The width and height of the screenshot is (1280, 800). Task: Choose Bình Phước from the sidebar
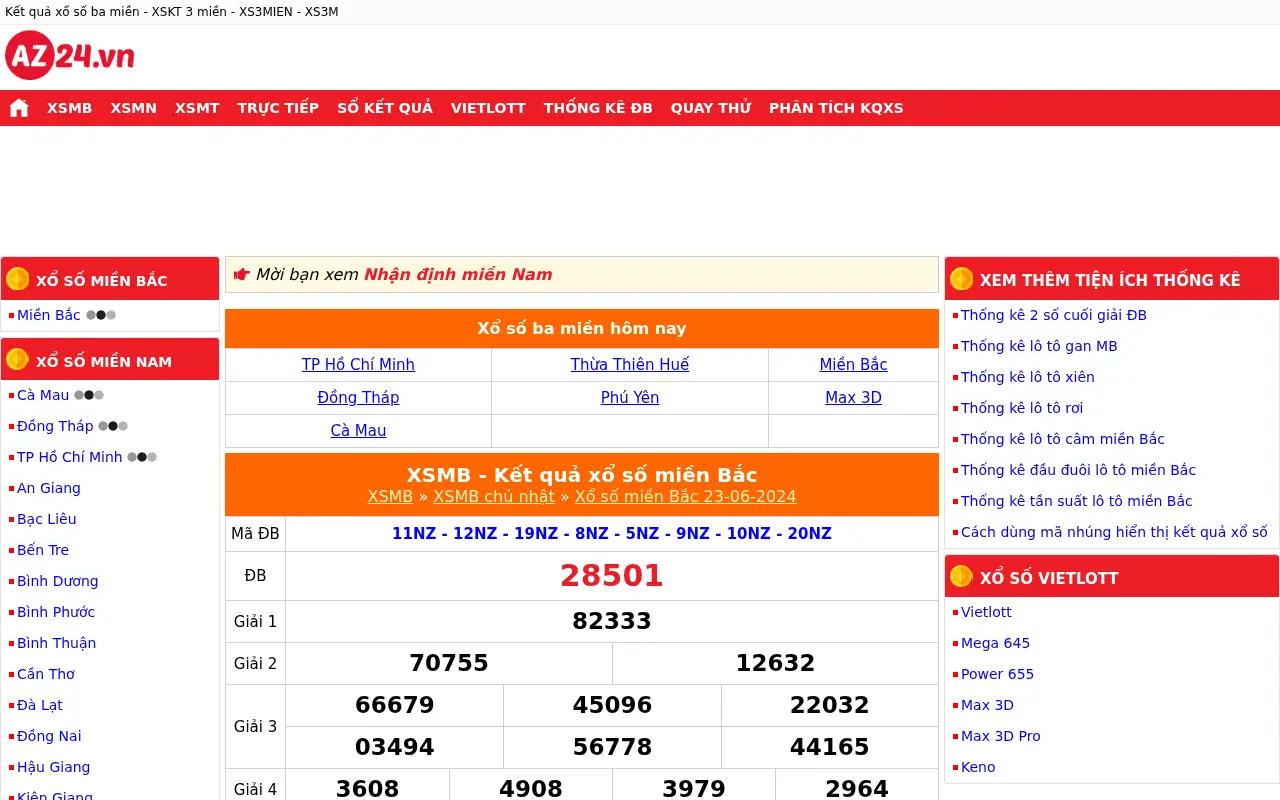tap(56, 612)
